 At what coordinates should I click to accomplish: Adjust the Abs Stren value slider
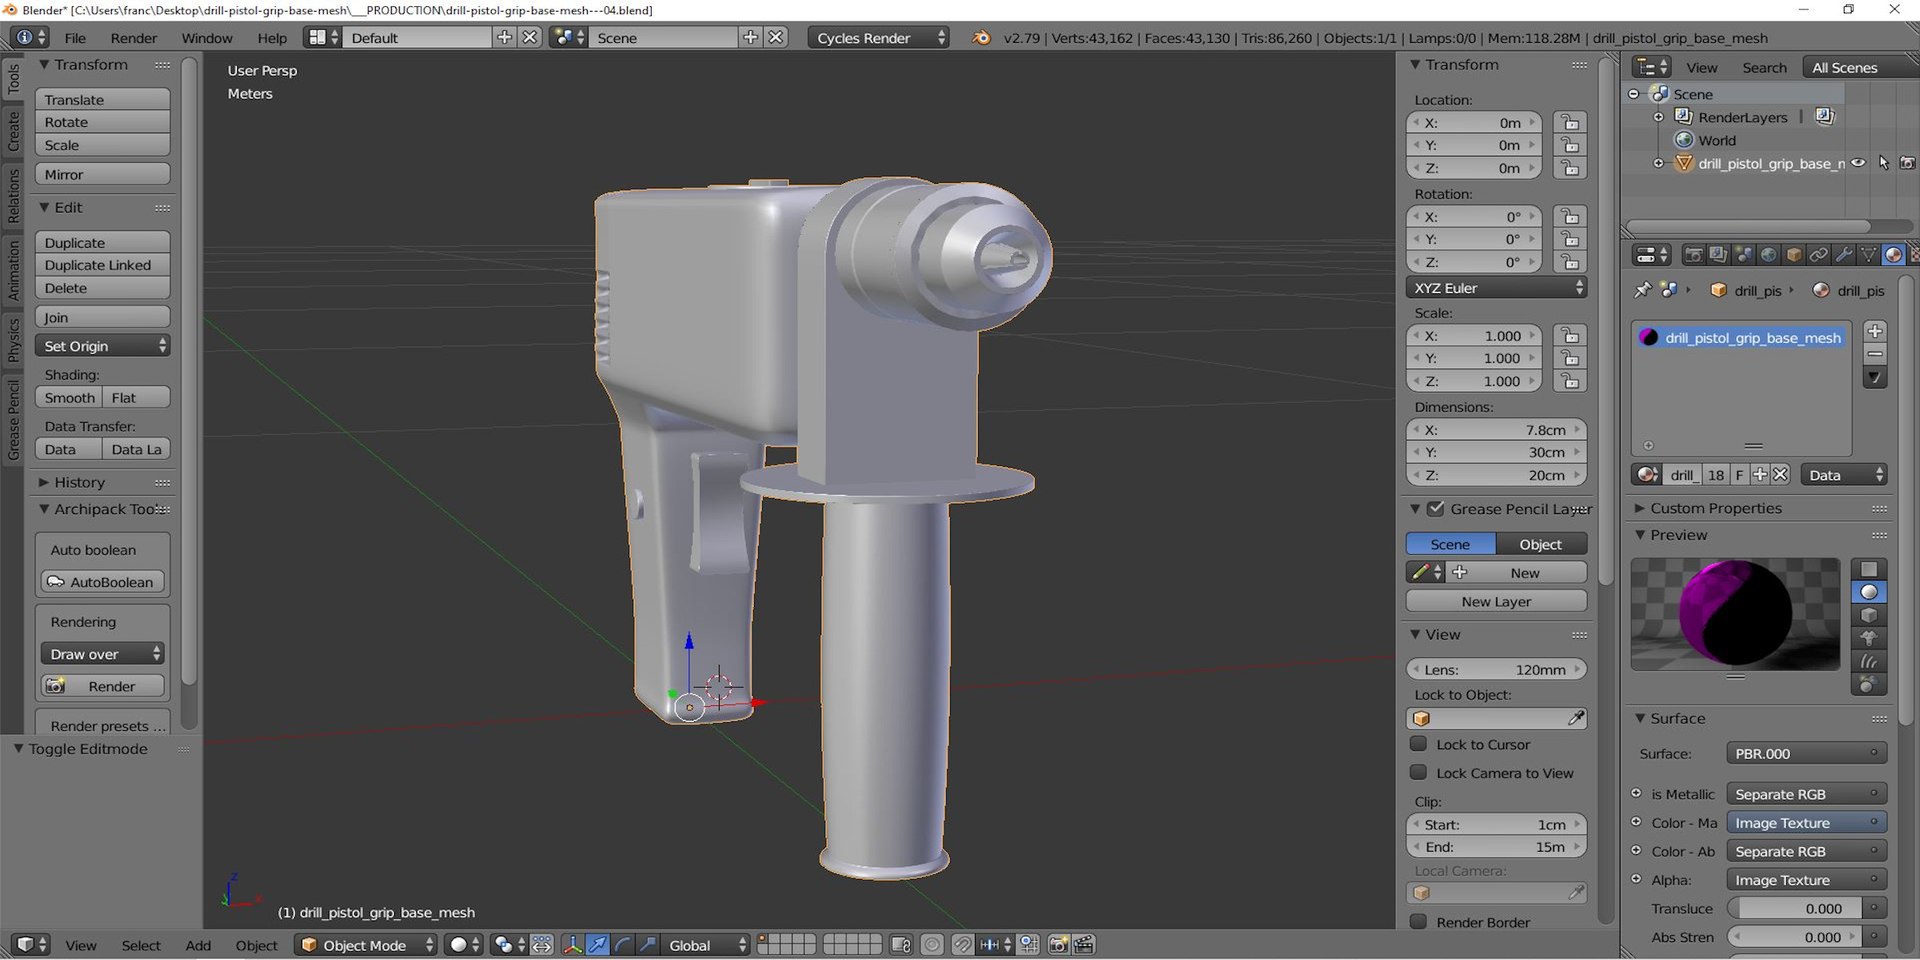[1794, 937]
